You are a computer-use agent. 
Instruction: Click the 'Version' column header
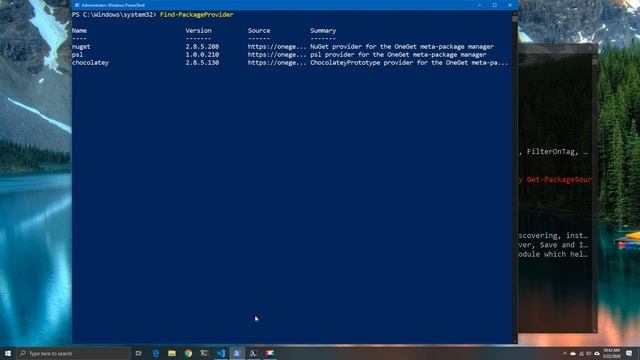tap(198, 31)
